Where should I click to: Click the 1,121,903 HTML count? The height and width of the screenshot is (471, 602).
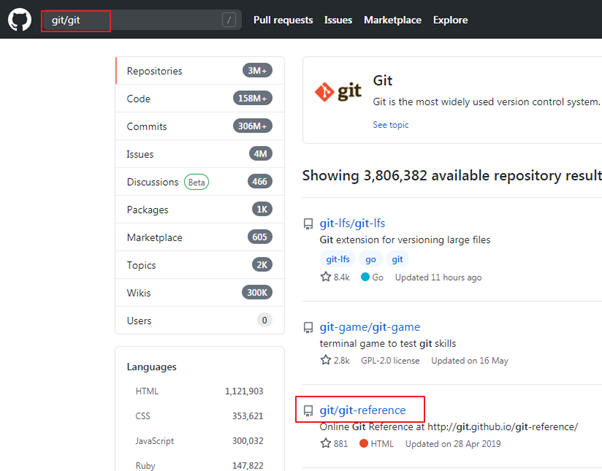click(x=244, y=391)
